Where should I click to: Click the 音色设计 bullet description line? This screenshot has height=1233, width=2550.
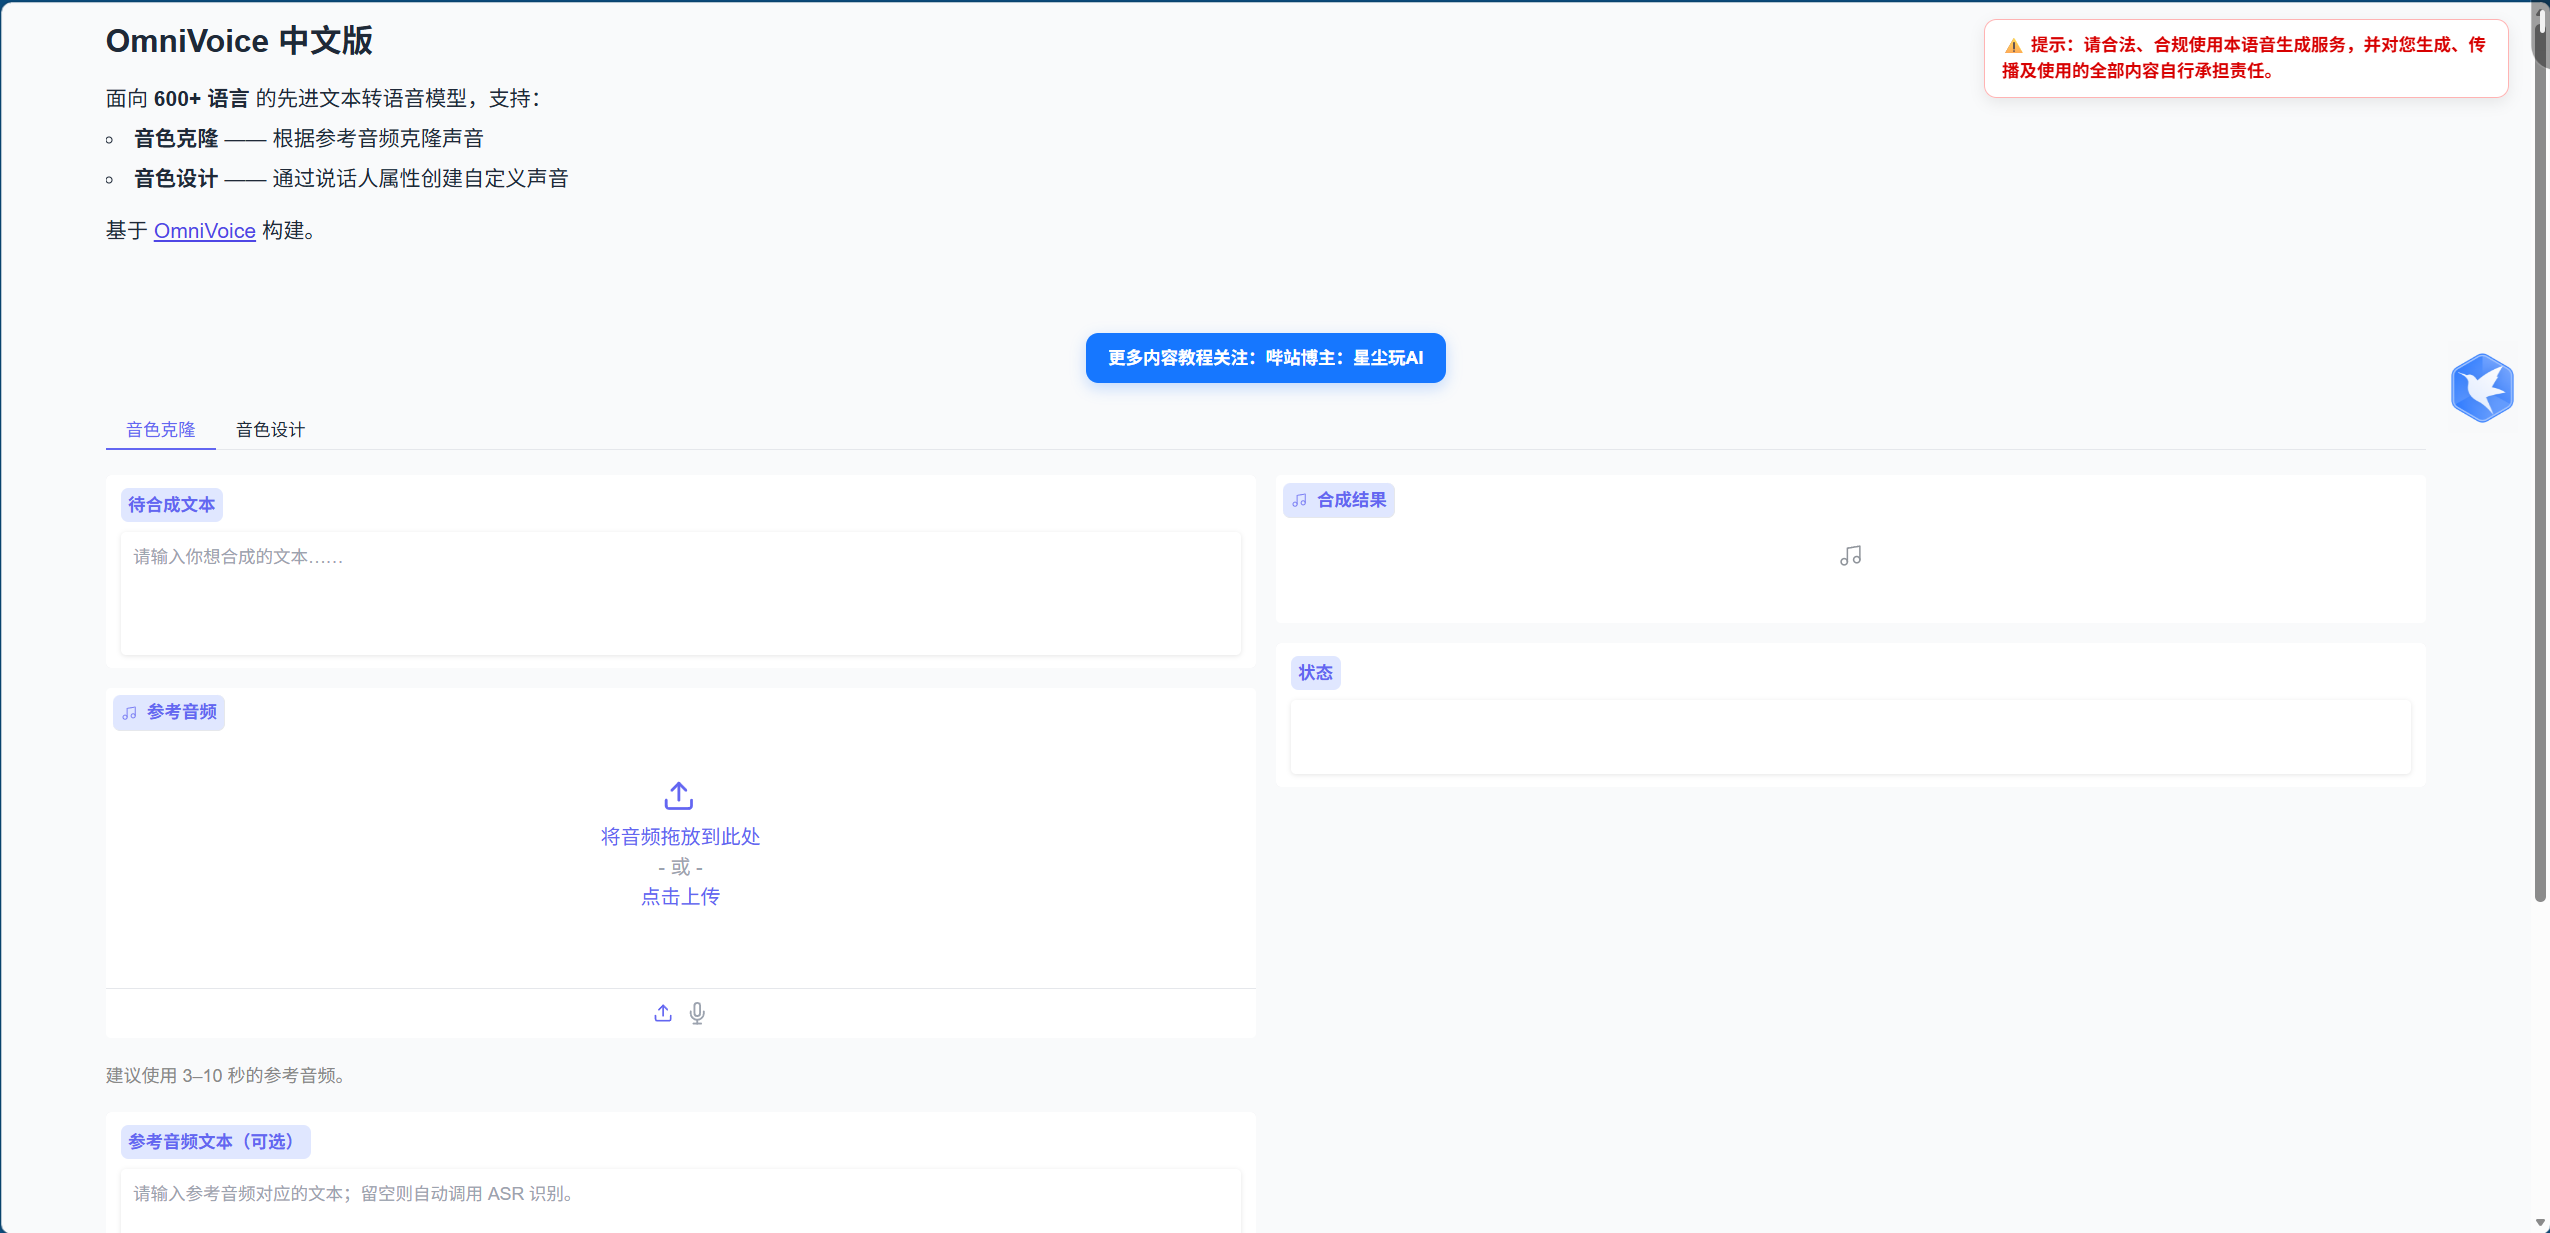click(351, 179)
